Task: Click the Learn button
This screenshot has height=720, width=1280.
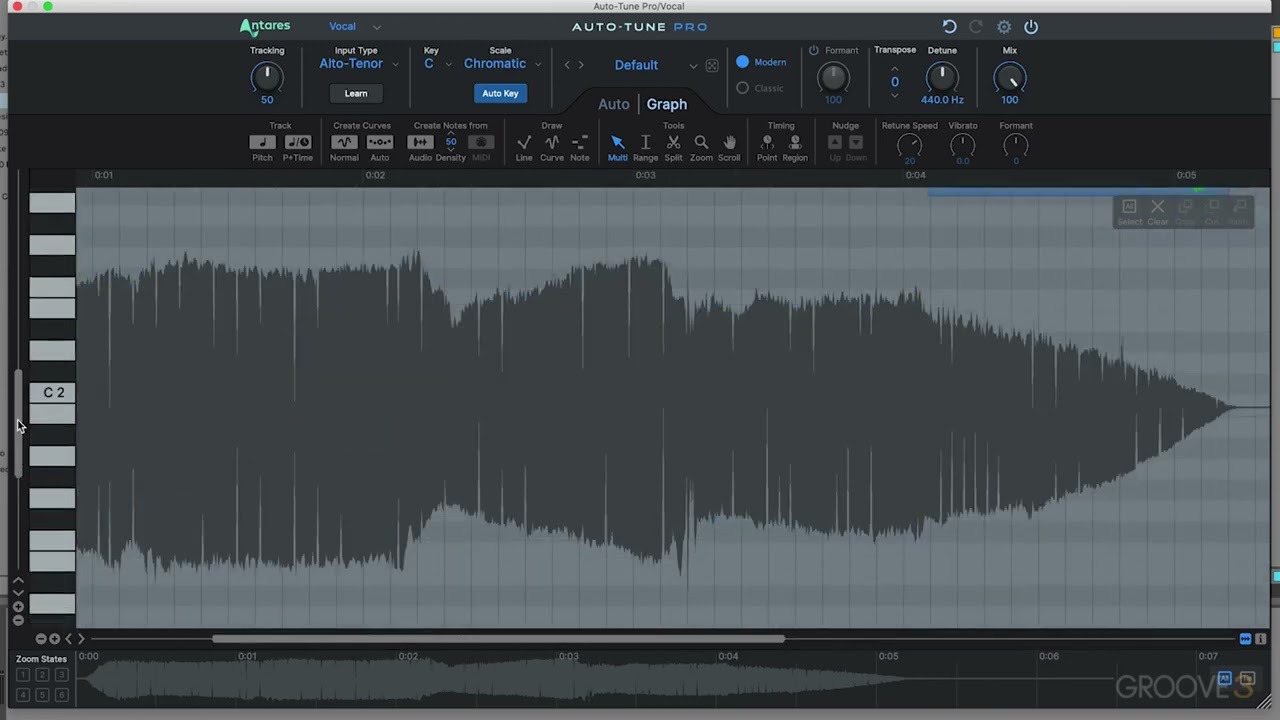Action: point(356,93)
